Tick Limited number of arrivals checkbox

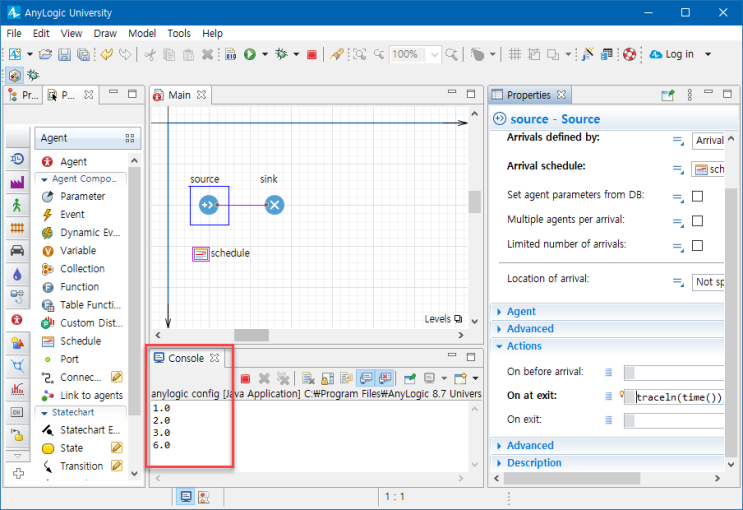coord(697,245)
